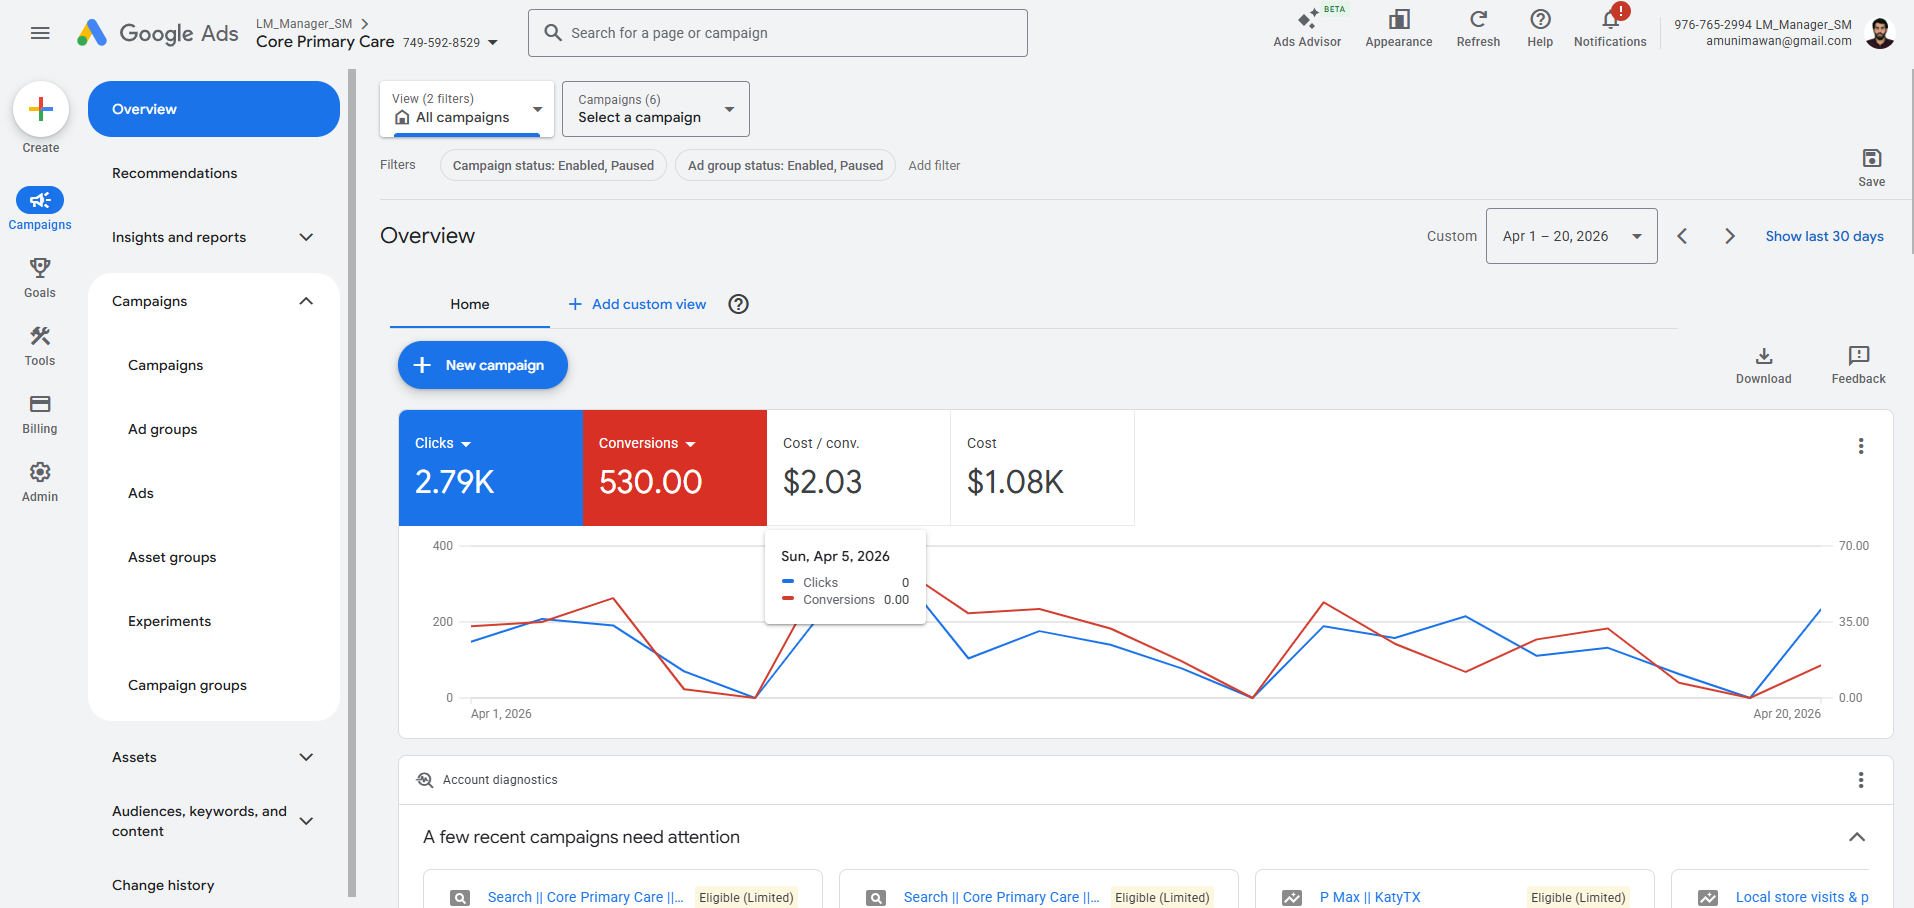Open the hamburger main menu

pos(40,33)
